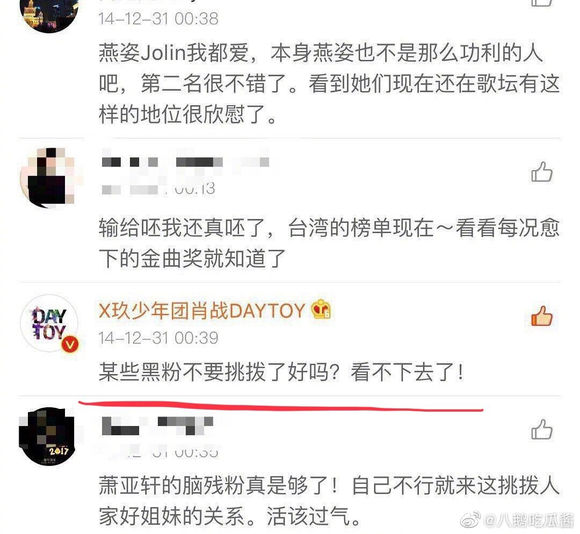The image size is (580, 534).
Task: Tap the Weibo logo in the watermark
Action: click(x=471, y=520)
